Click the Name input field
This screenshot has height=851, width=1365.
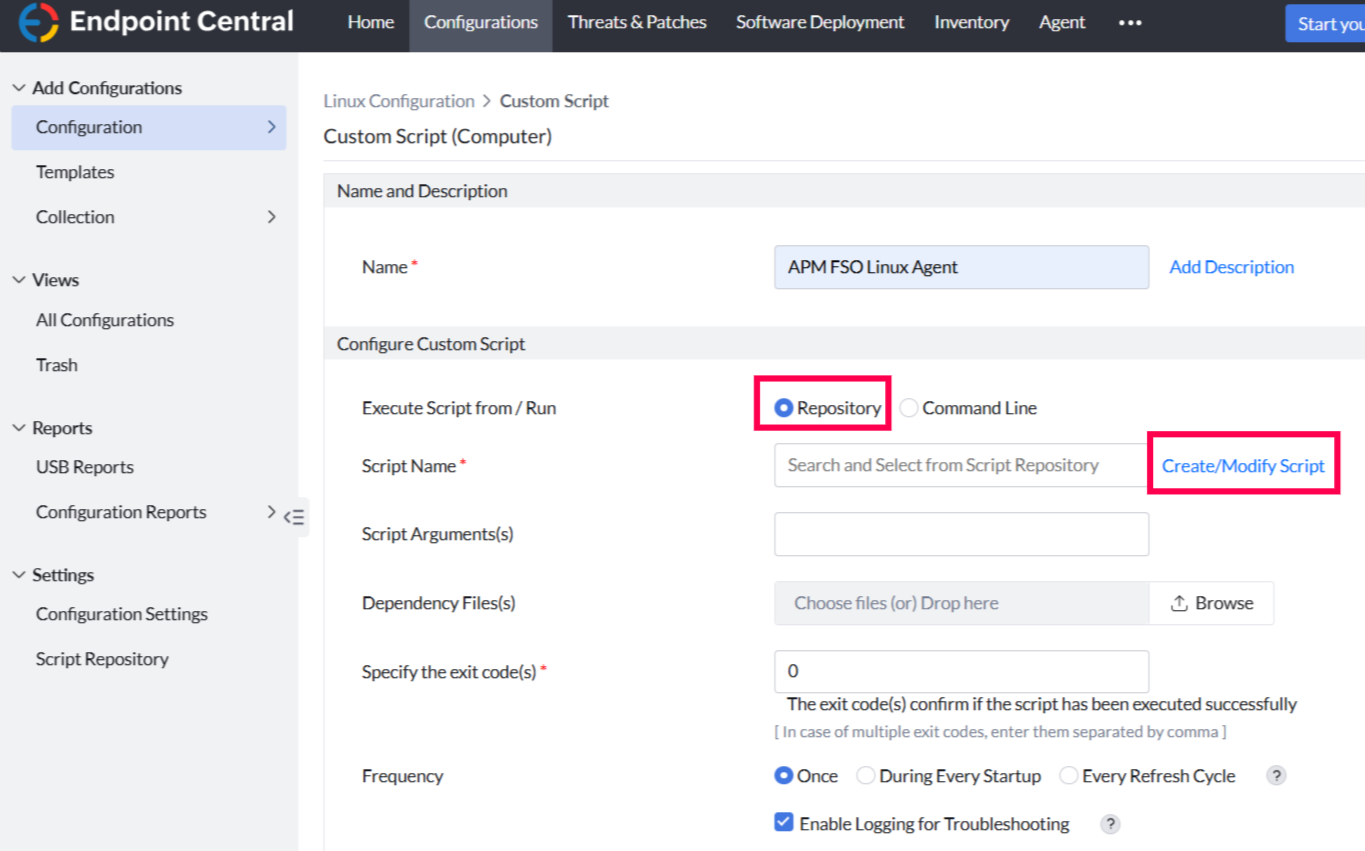click(961, 267)
